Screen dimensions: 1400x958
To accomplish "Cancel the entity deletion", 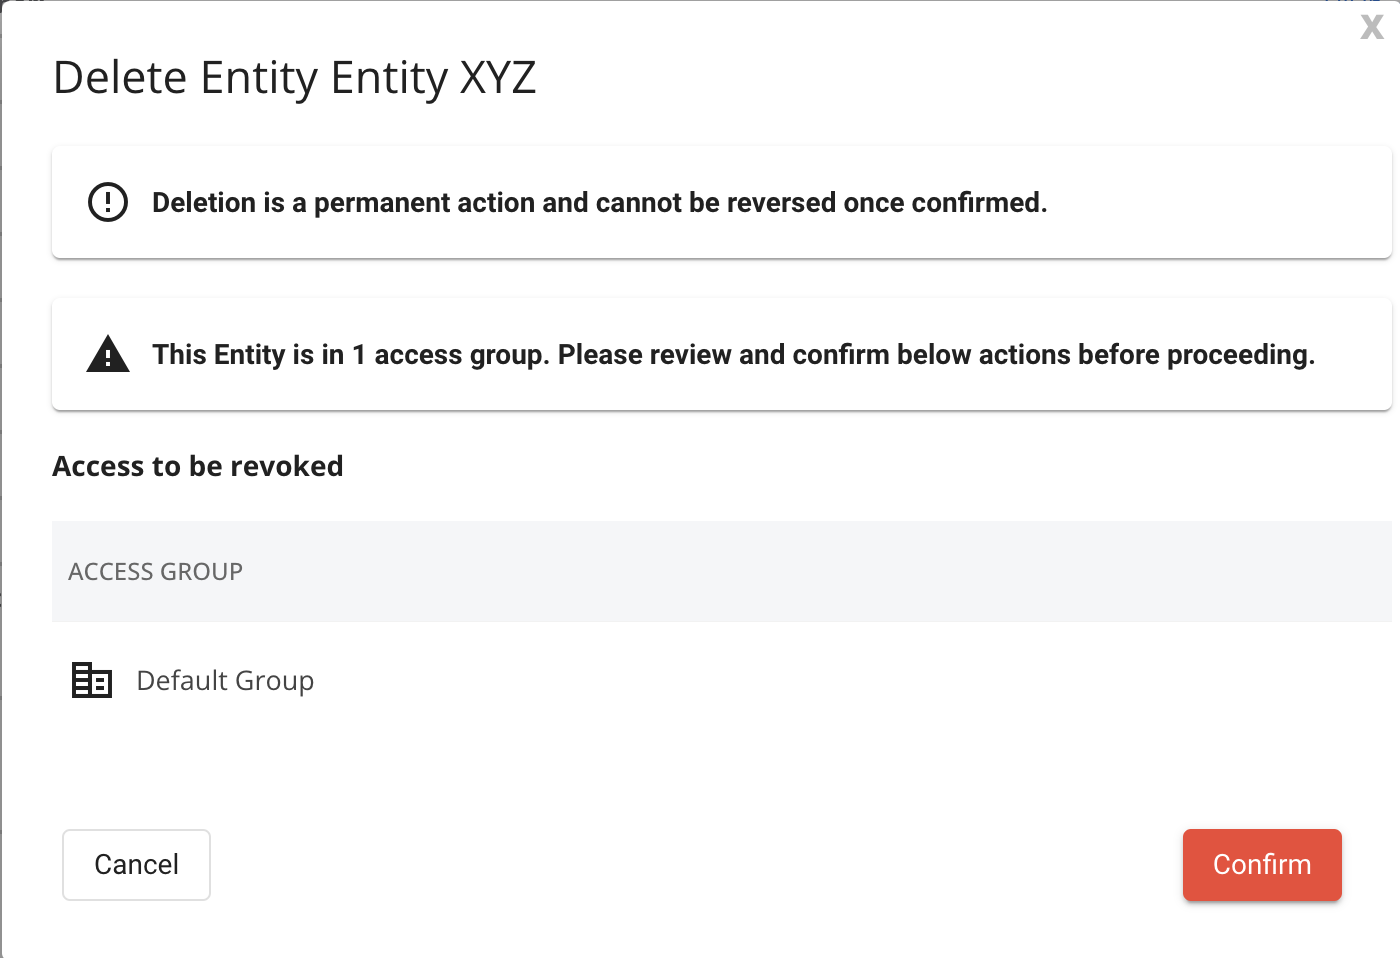I will [136, 865].
